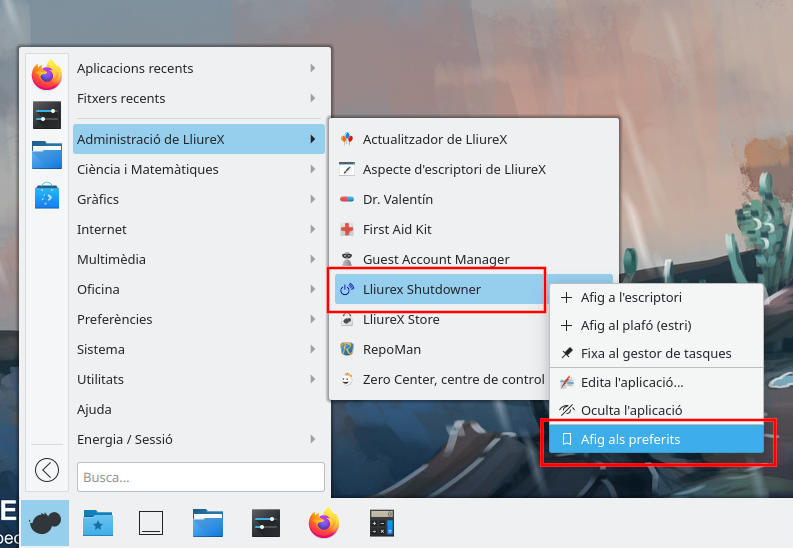Choose Fixa al gestor de tasques
This screenshot has width=793, height=548.
pos(656,353)
